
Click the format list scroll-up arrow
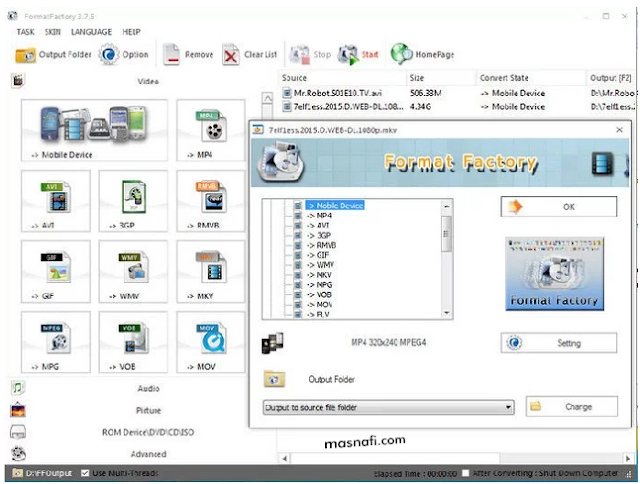click(x=447, y=206)
